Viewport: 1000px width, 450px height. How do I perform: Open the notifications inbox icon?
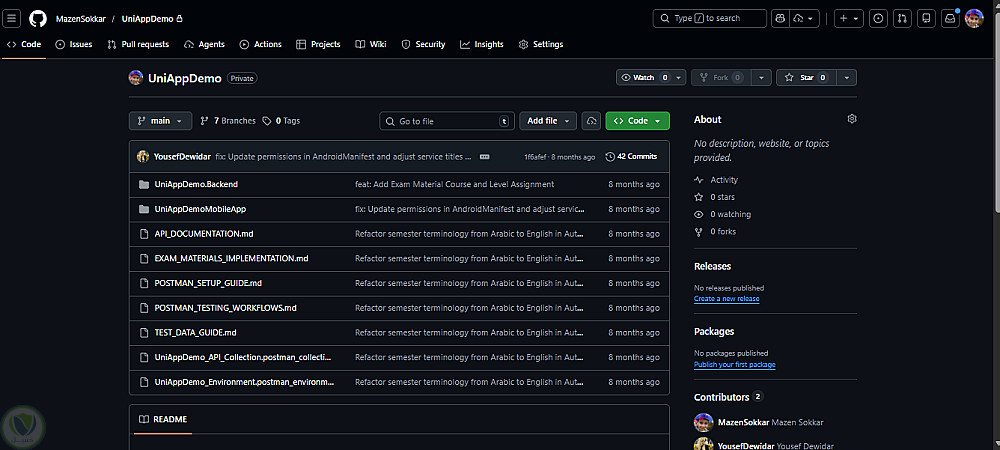pyautogui.click(x=950, y=18)
